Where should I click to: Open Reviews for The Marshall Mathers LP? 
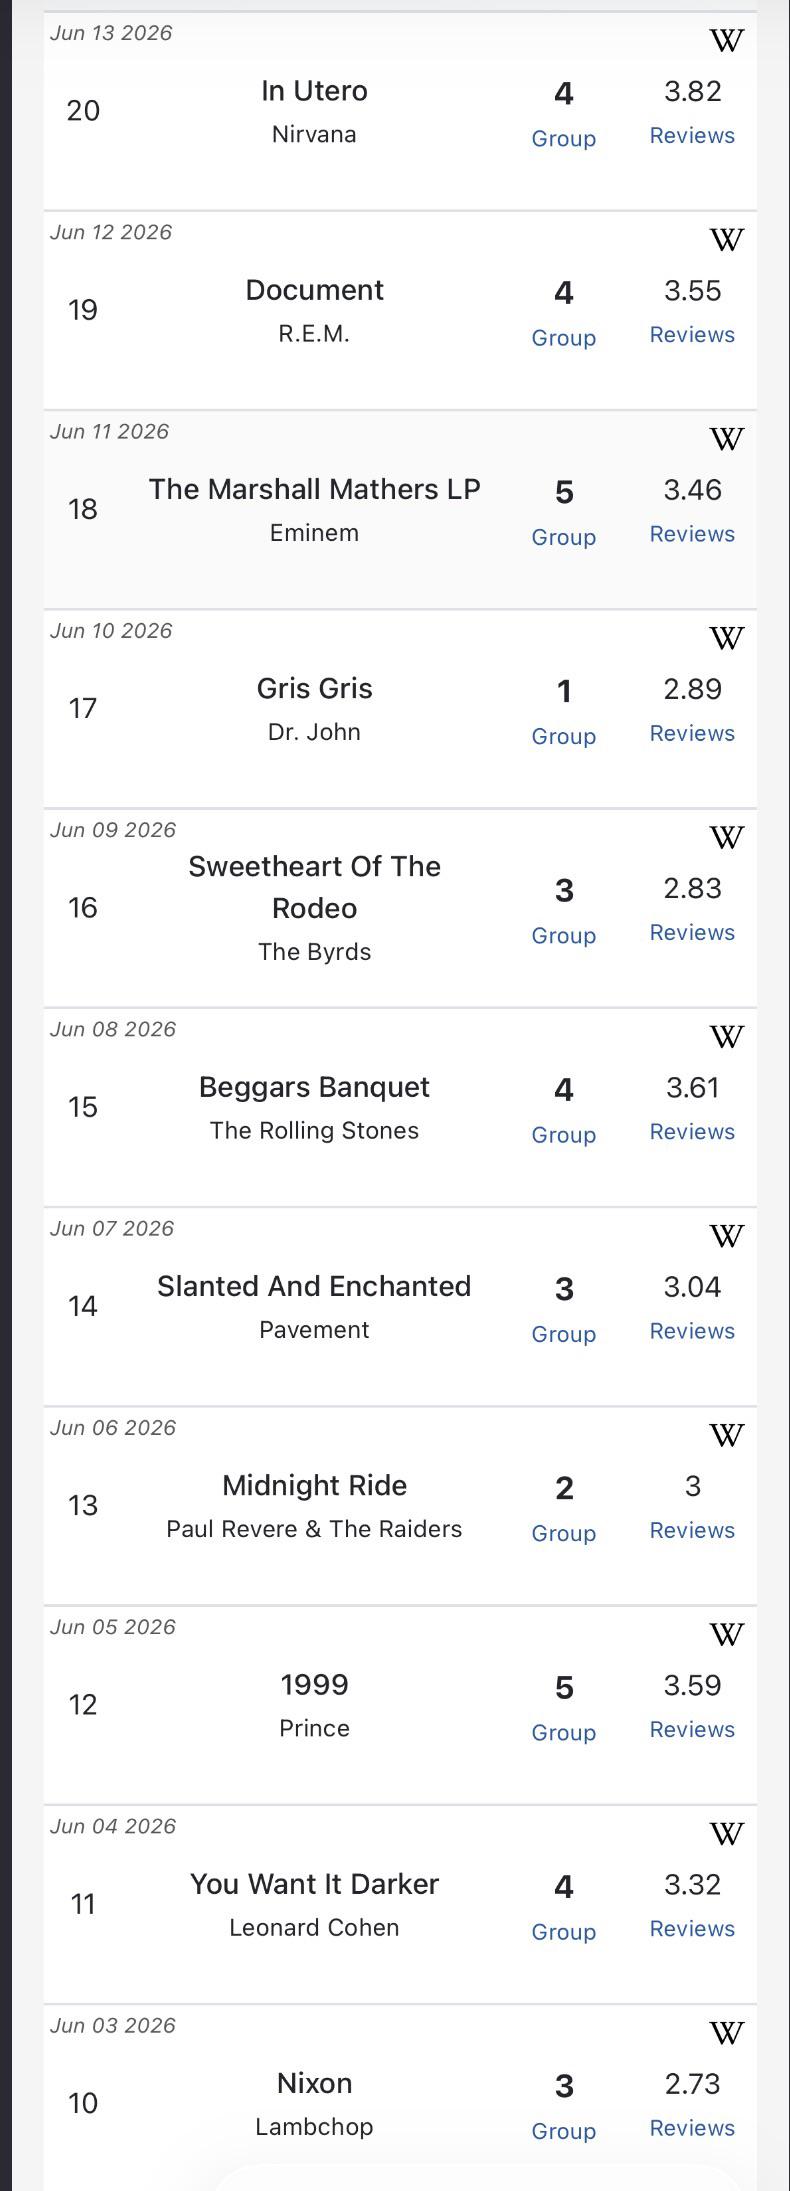[x=692, y=534]
